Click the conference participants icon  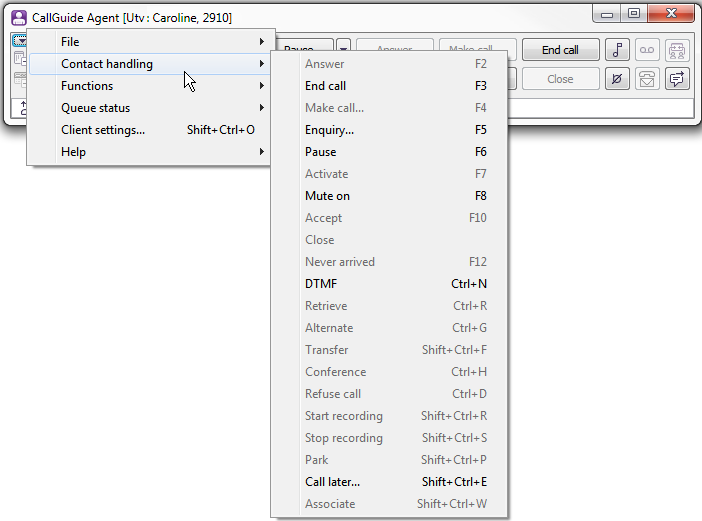coord(677,50)
